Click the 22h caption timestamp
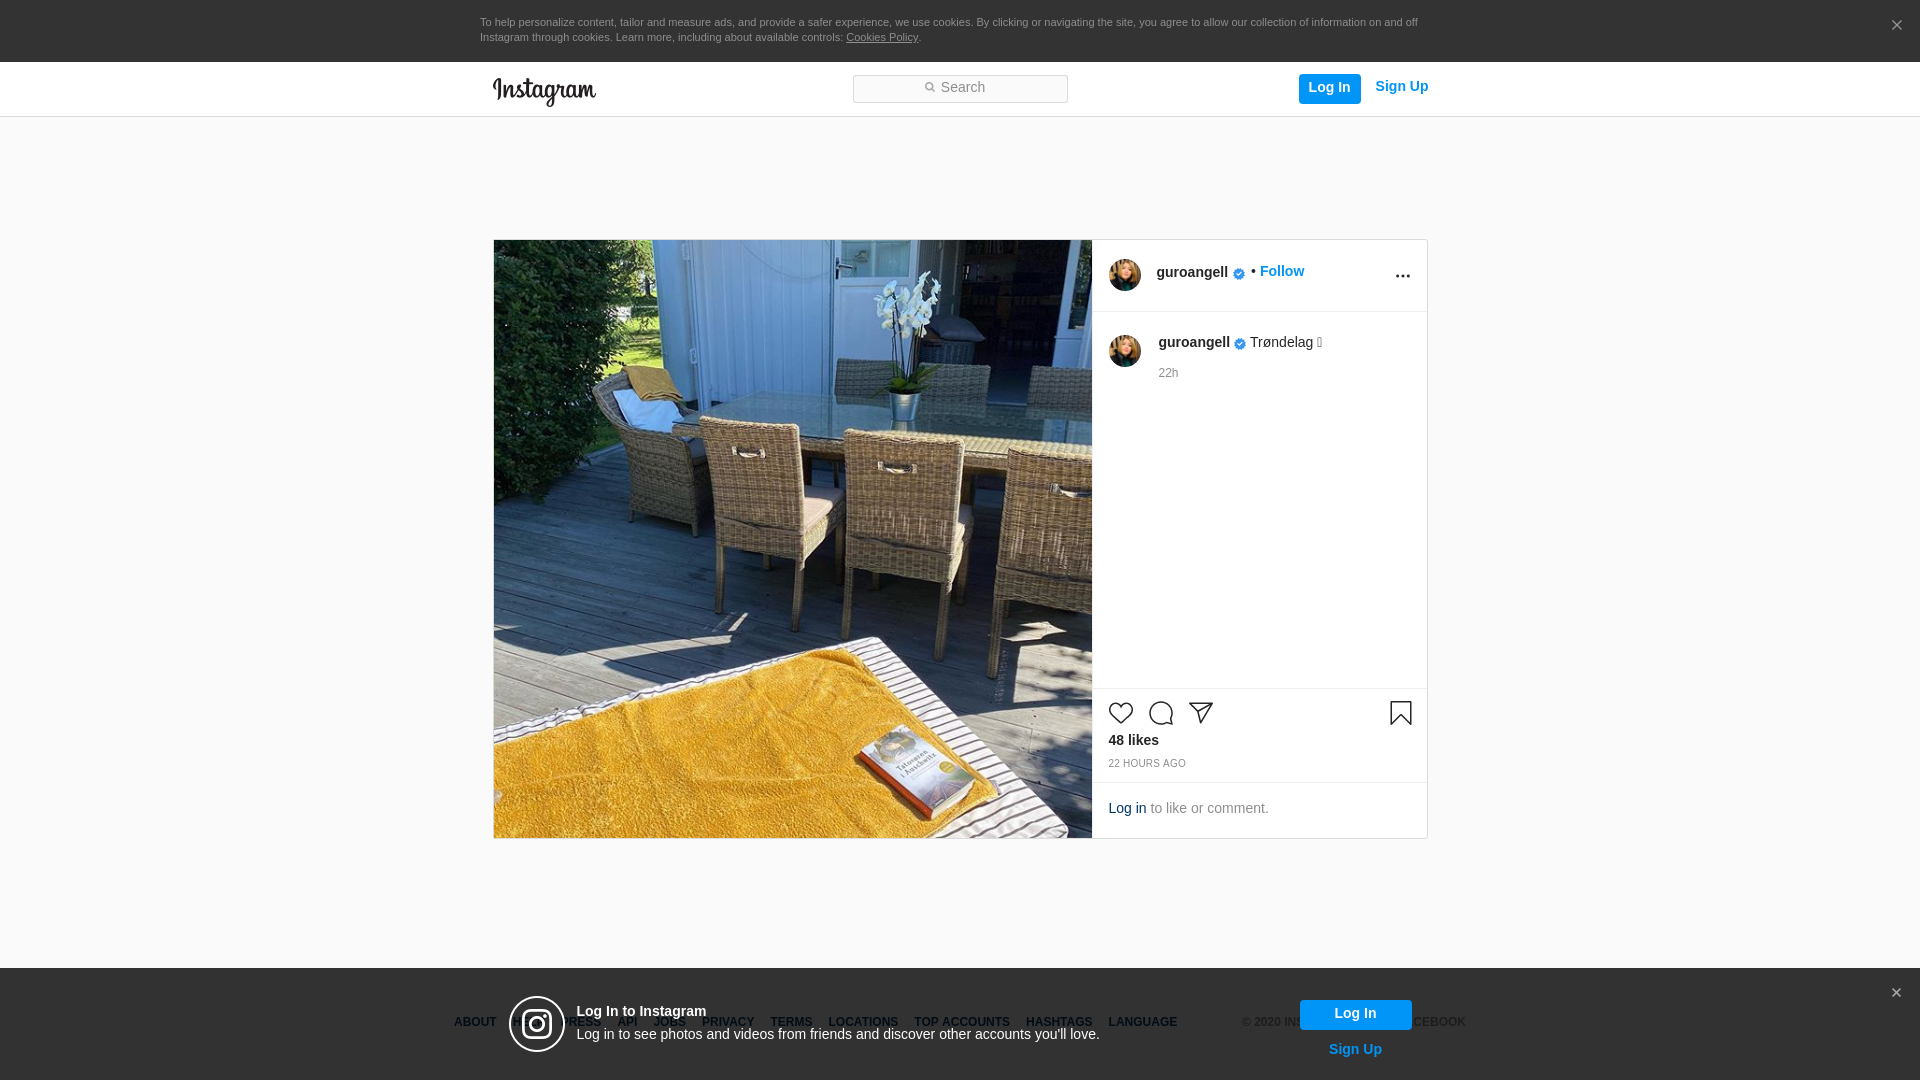The image size is (1920, 1080). [x=1168, y=373]
